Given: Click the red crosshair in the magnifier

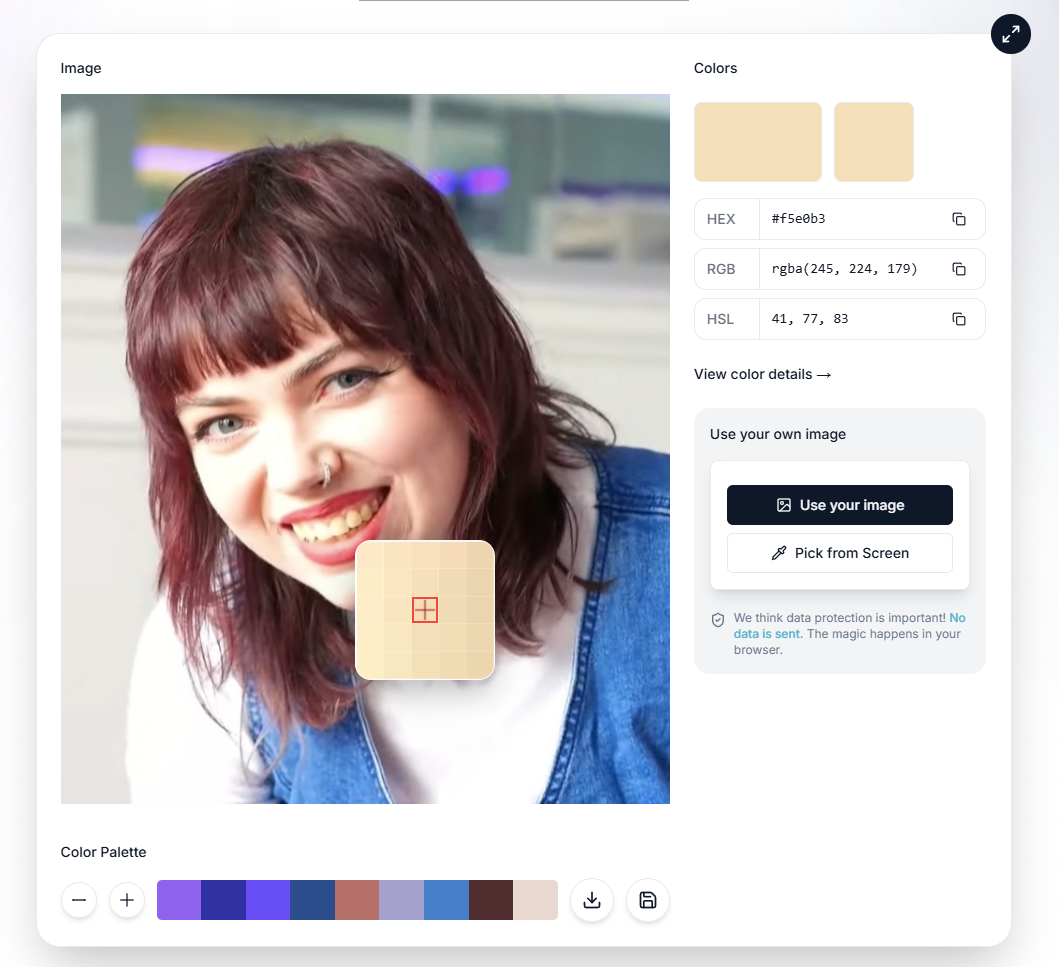Looking at the screenshot, I should (425, 610).
